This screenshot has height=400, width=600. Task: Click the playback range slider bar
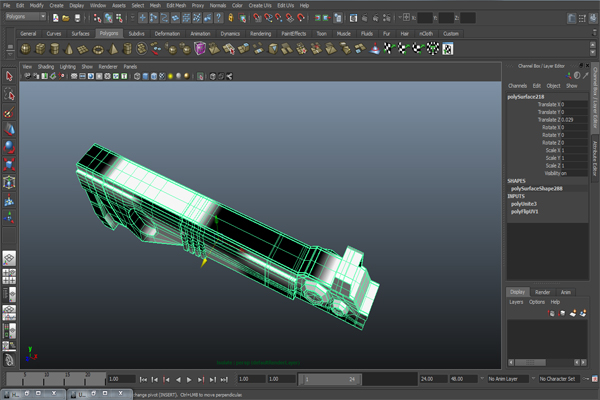[329, 379]
